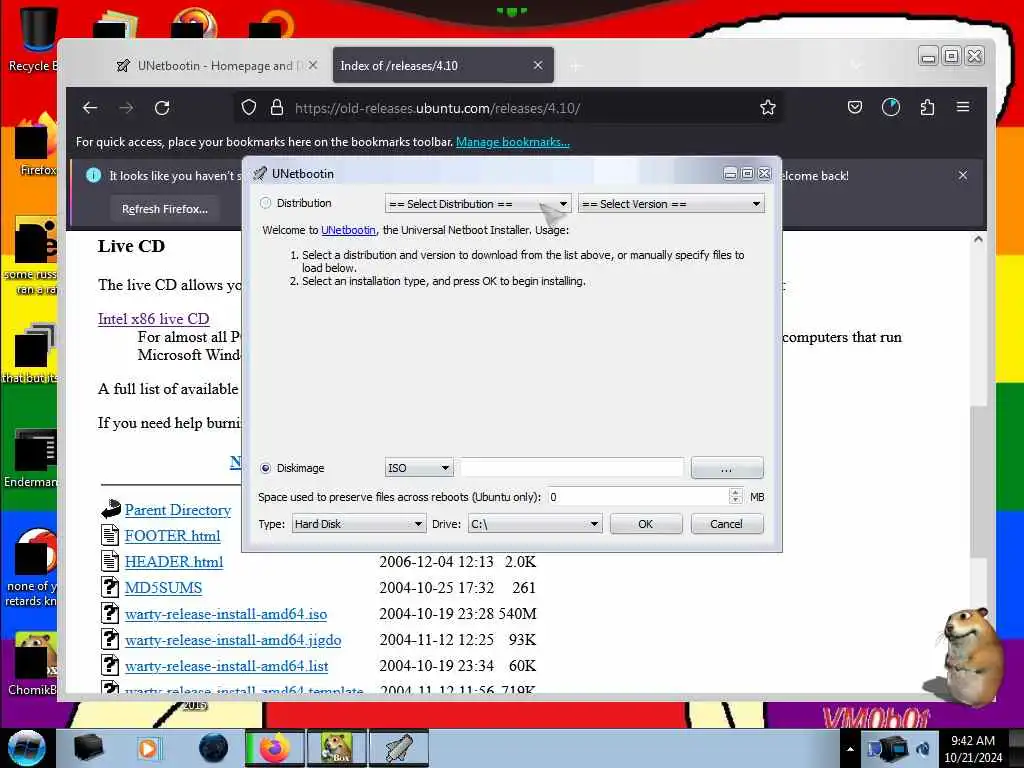Open the Parent Directory link
1024x768 pixels.
coord(178,510)
